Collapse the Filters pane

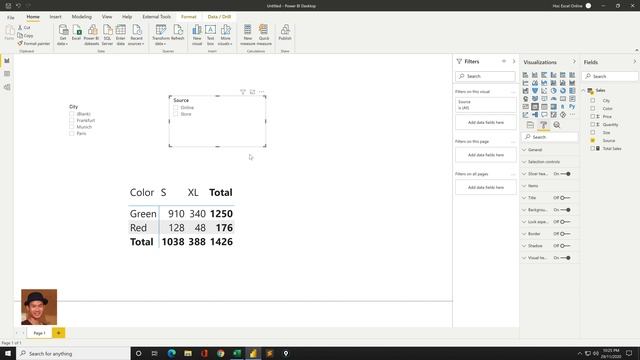point(514,61)
